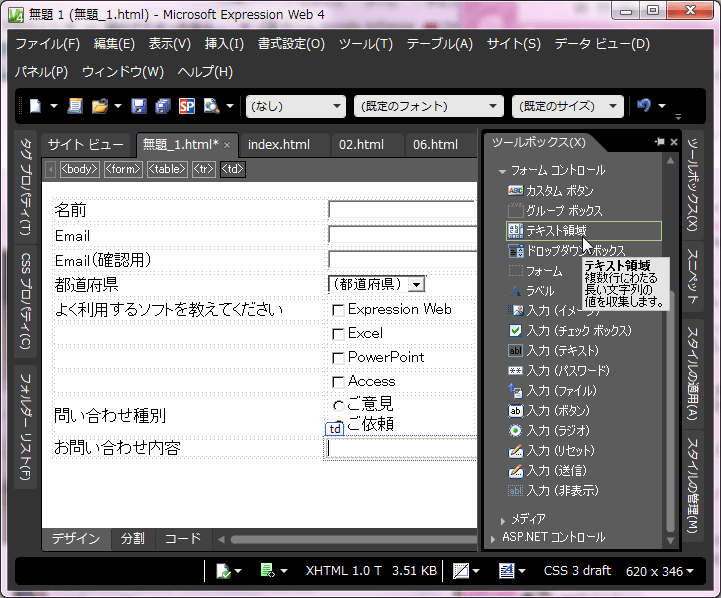721x598 pixels.
Task: Check the Excel checkbox
Action: [338, 334]
